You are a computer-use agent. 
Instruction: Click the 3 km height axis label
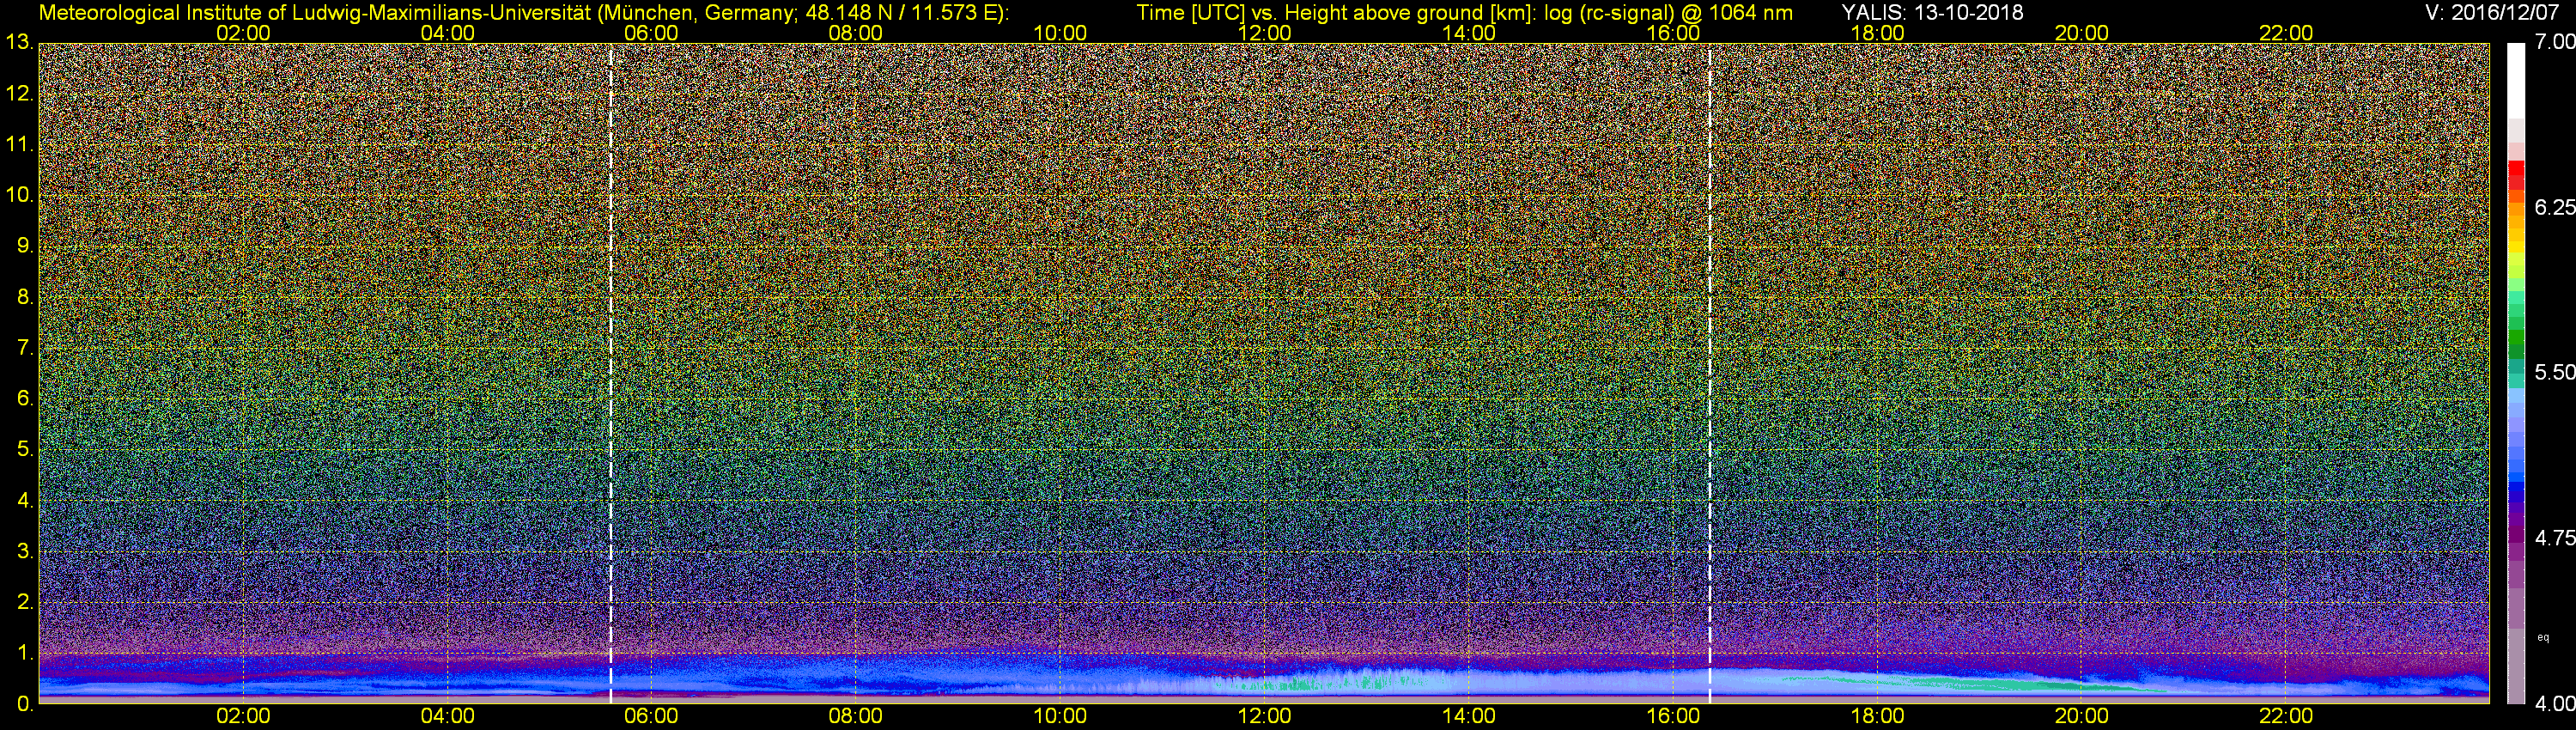click(25, 551)
